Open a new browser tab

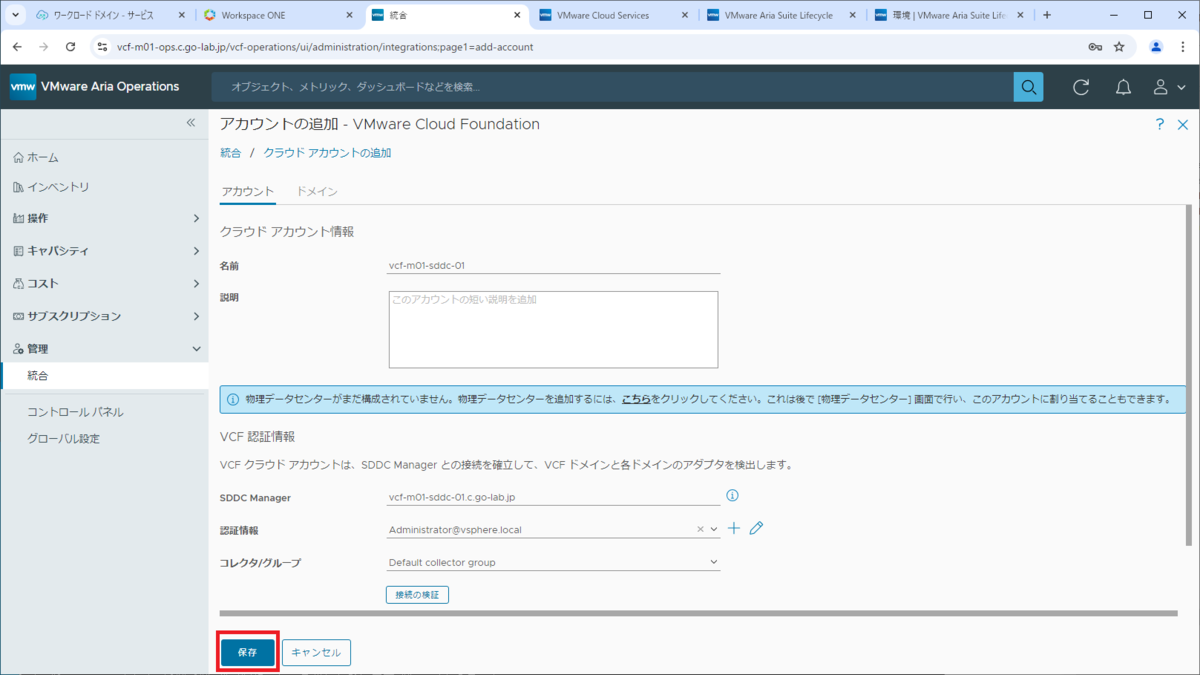[x=1047, y=15]
